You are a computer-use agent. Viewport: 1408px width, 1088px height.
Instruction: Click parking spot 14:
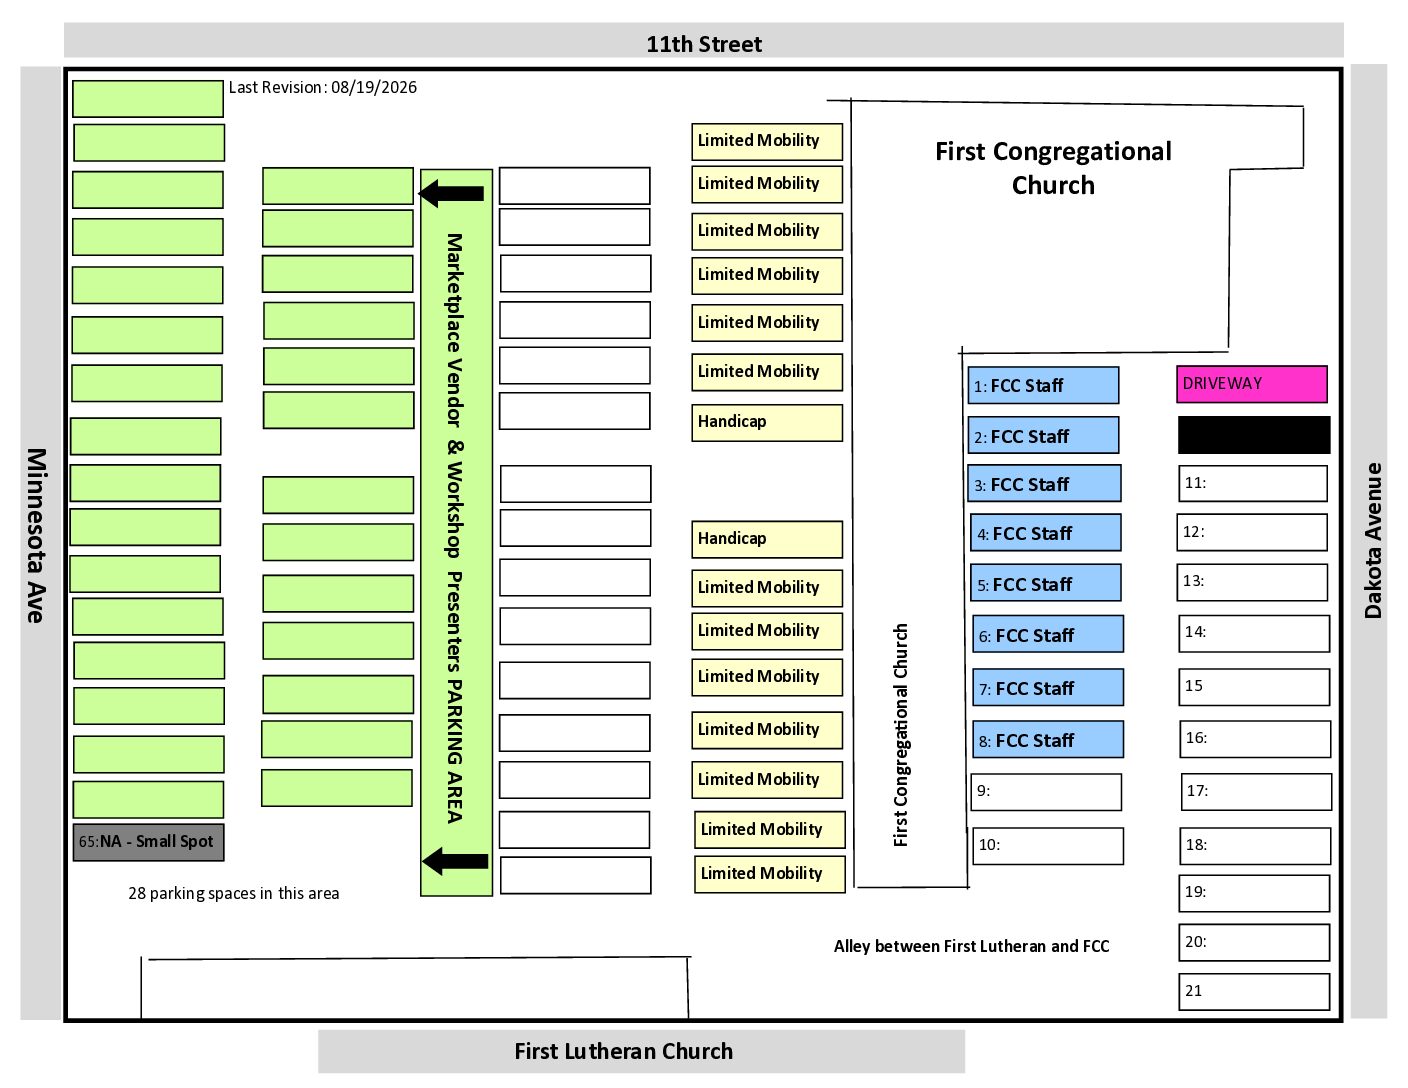1255,634
